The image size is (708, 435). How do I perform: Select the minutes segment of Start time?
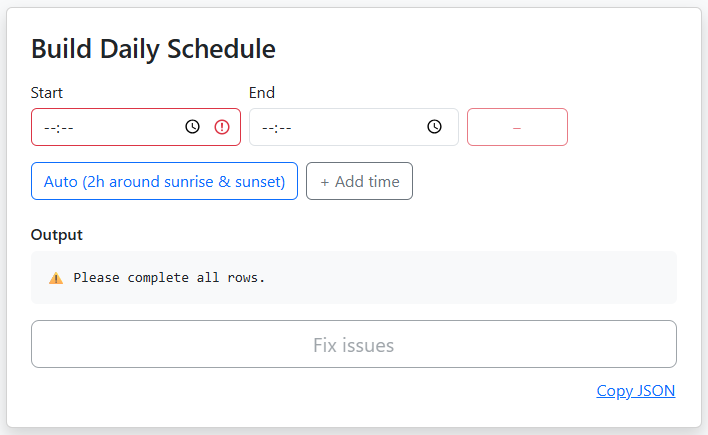[67, 128]
